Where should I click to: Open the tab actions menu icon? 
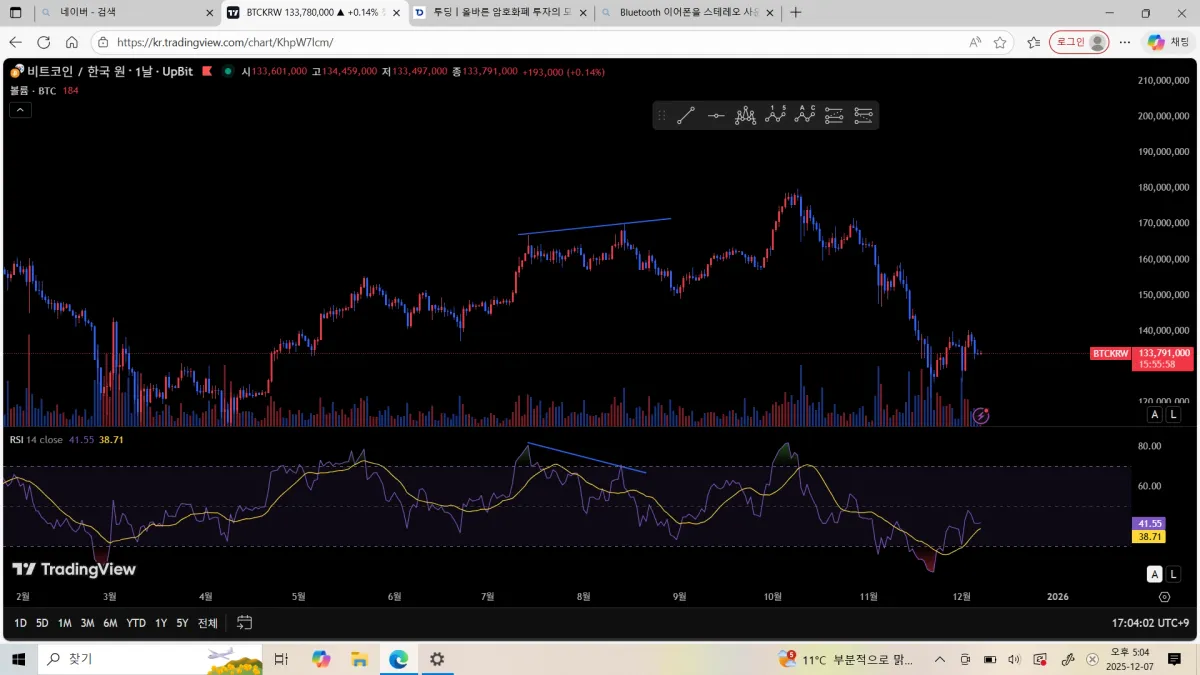click(x=16, y=13)
